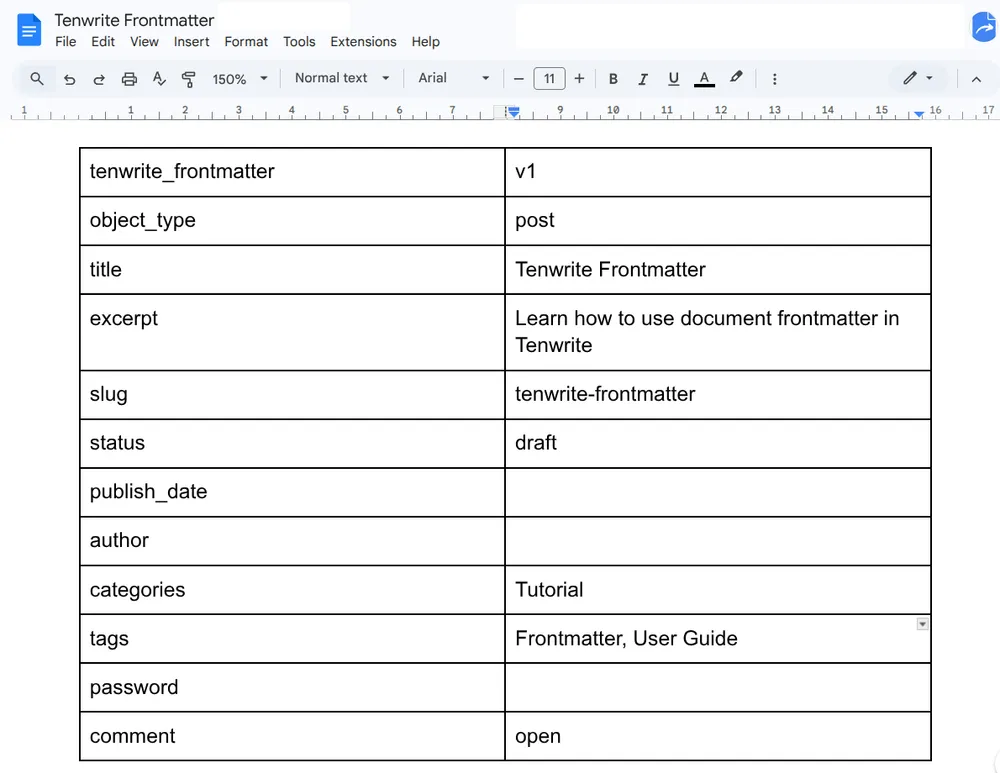Click the share icon in the top right
1000x773 pixels.
pyautogui.click(x=984, y=27)
